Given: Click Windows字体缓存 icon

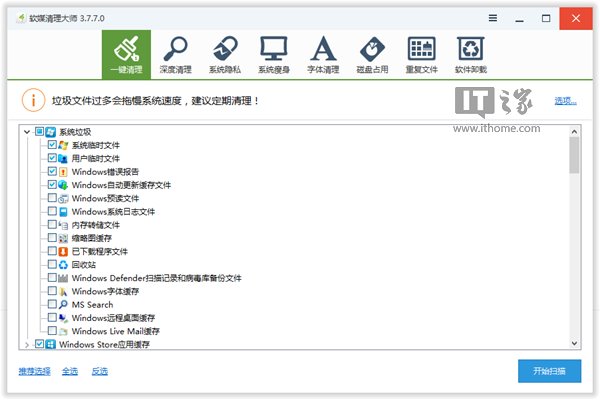Looking at the screenshot, I should 63,291.
